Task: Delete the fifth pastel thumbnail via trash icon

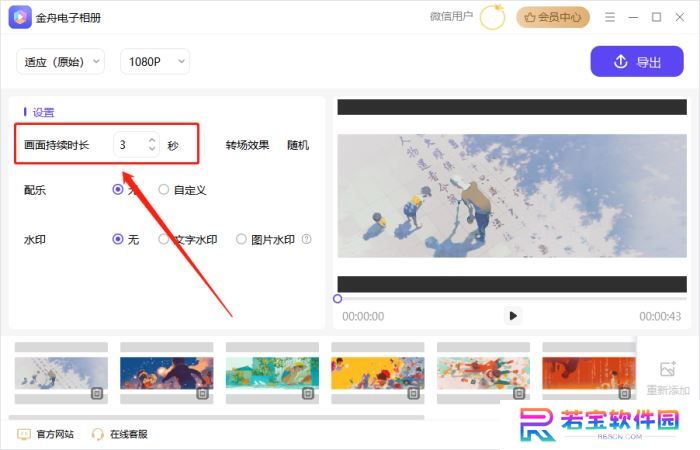Action: (519, 393)
